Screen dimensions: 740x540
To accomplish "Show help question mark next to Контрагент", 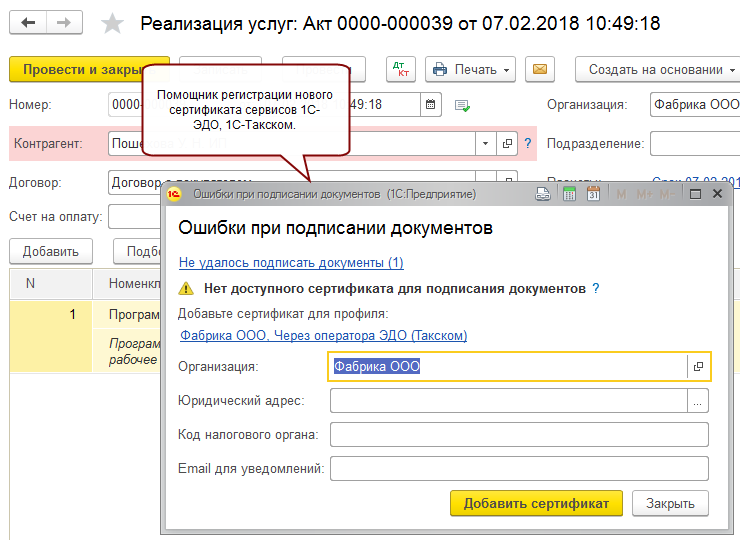I will pos(528,143).
